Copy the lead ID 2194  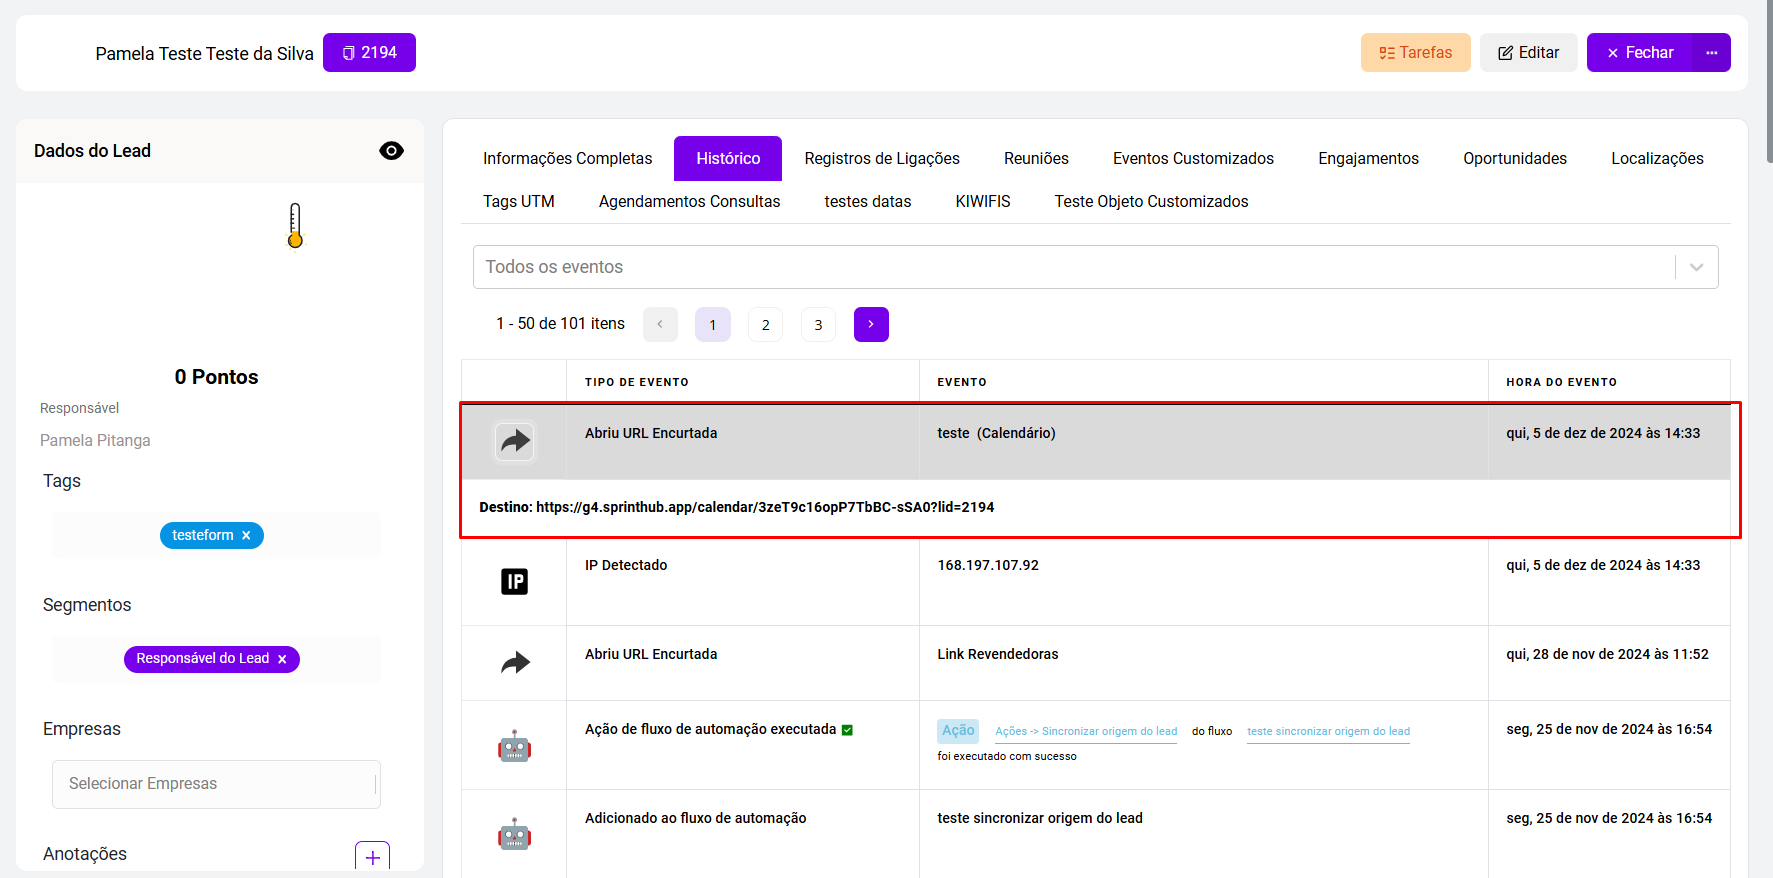(x=369, y=53)
